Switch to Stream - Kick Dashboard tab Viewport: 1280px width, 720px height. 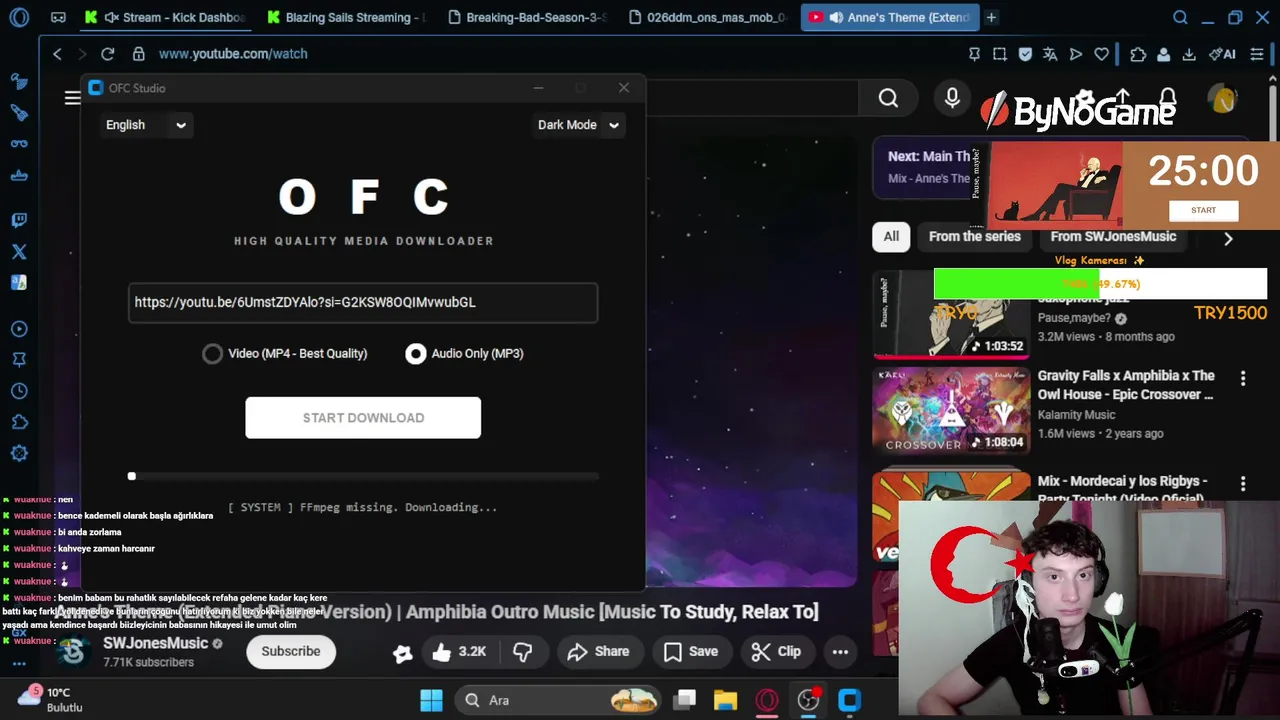(x=165, y=17)
